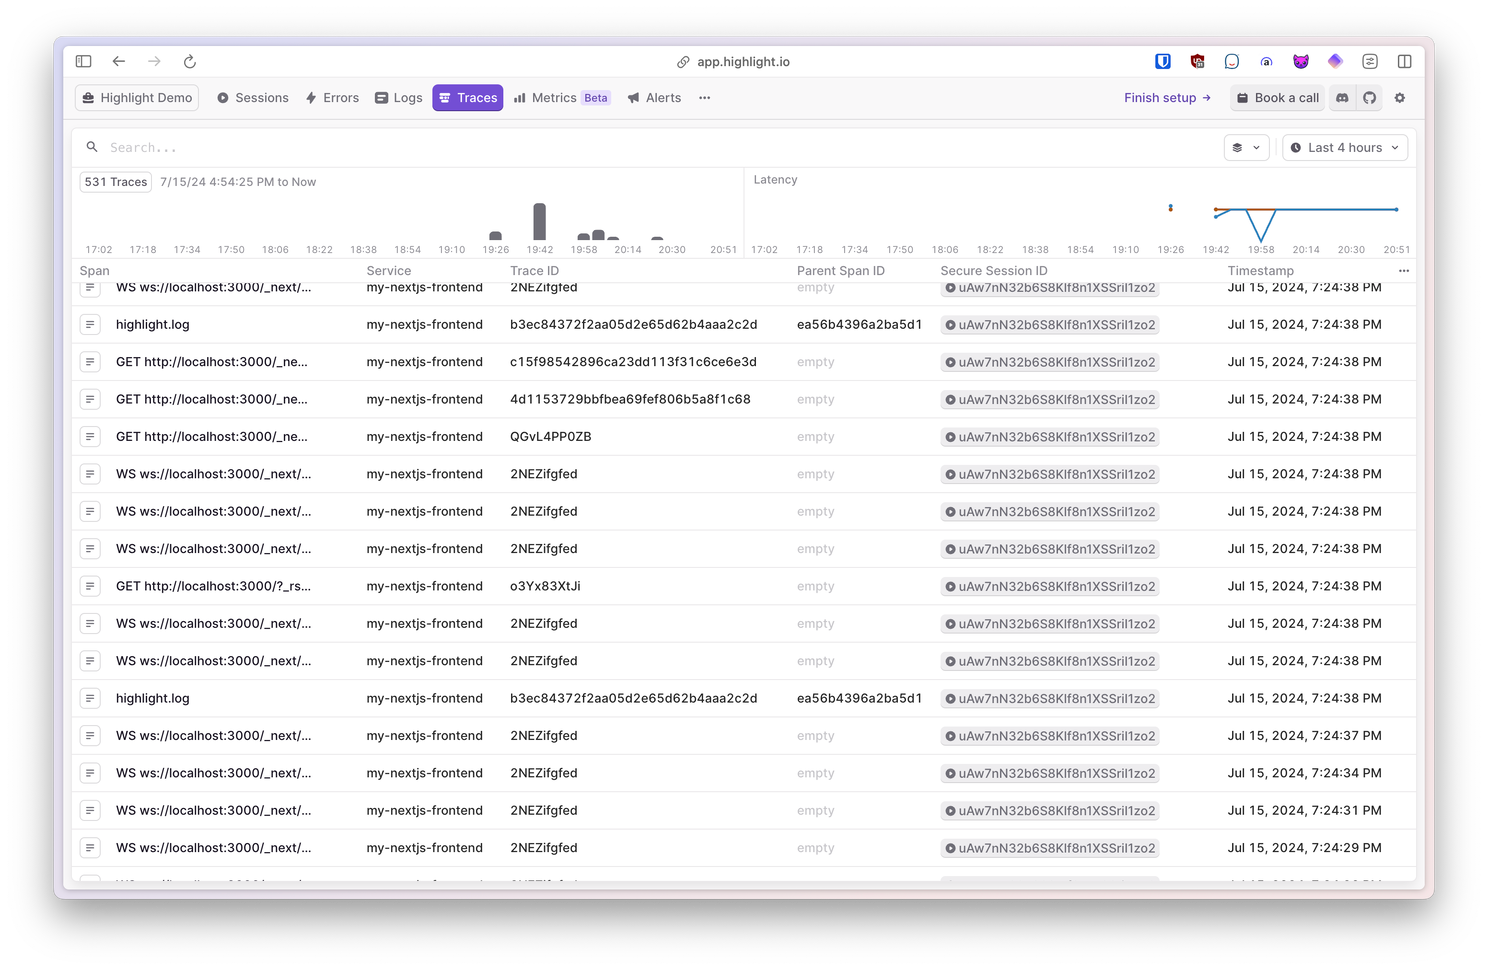Screen dimensions: 1488x970
Task: Open the Bitwarden extension icon
Action: click(x=1163, y=61)
